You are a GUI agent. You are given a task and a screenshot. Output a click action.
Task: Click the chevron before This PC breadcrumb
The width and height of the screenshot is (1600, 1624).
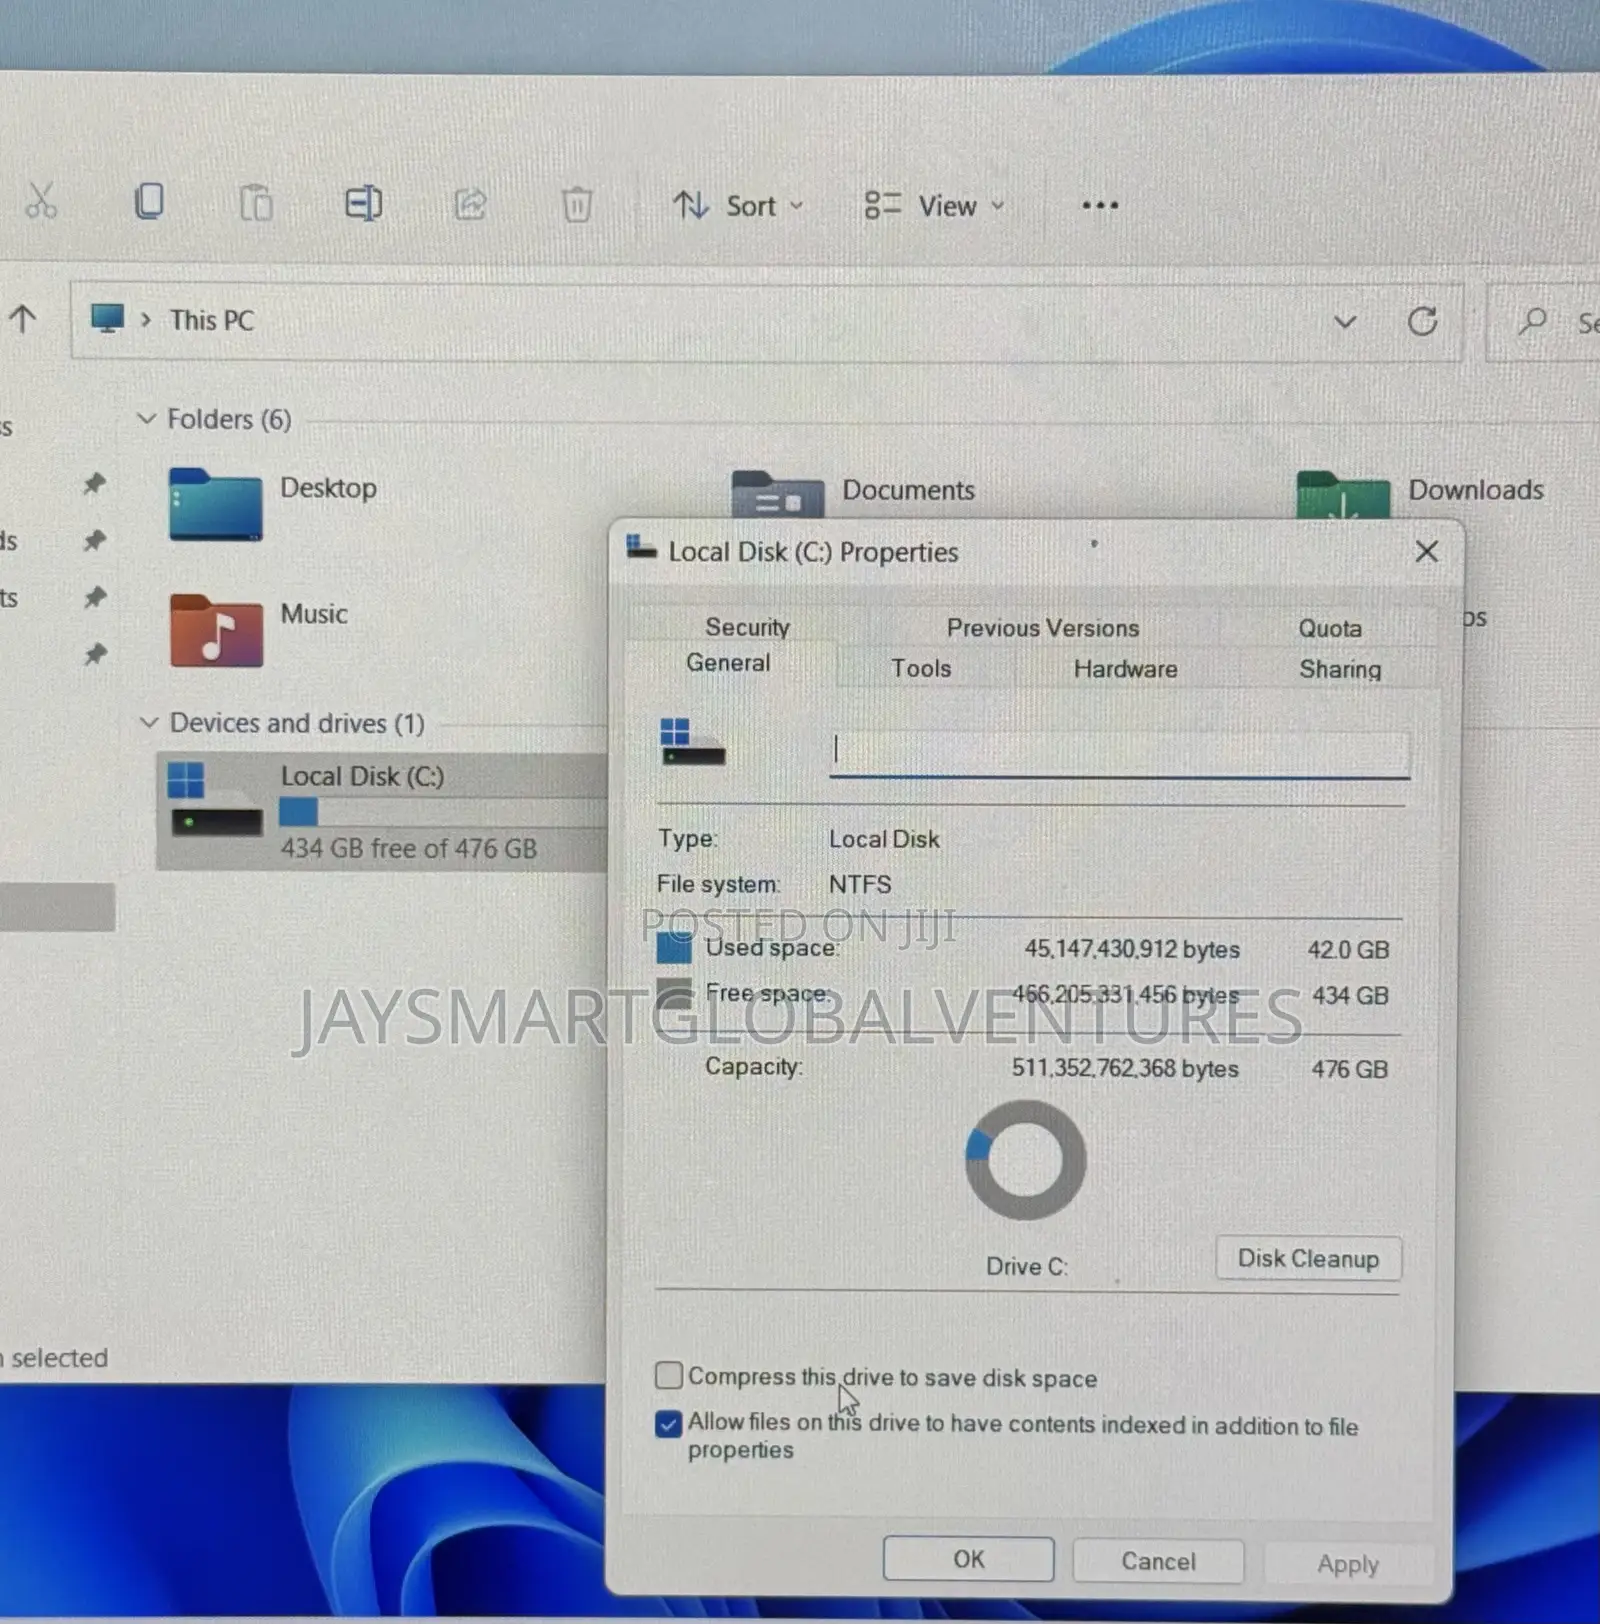146,320
